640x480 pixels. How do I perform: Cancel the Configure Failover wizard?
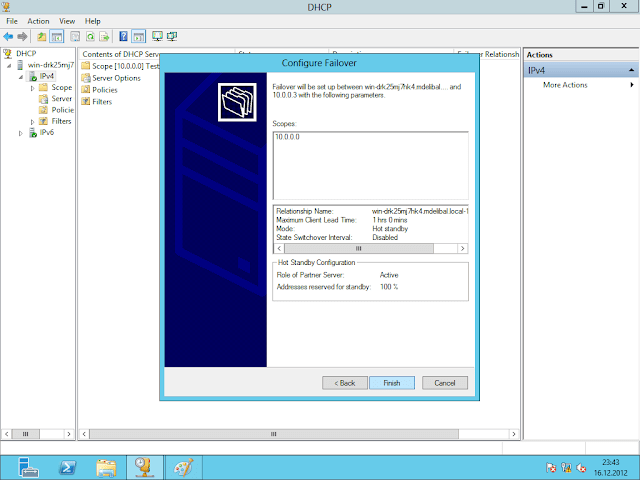coord(444,382)
